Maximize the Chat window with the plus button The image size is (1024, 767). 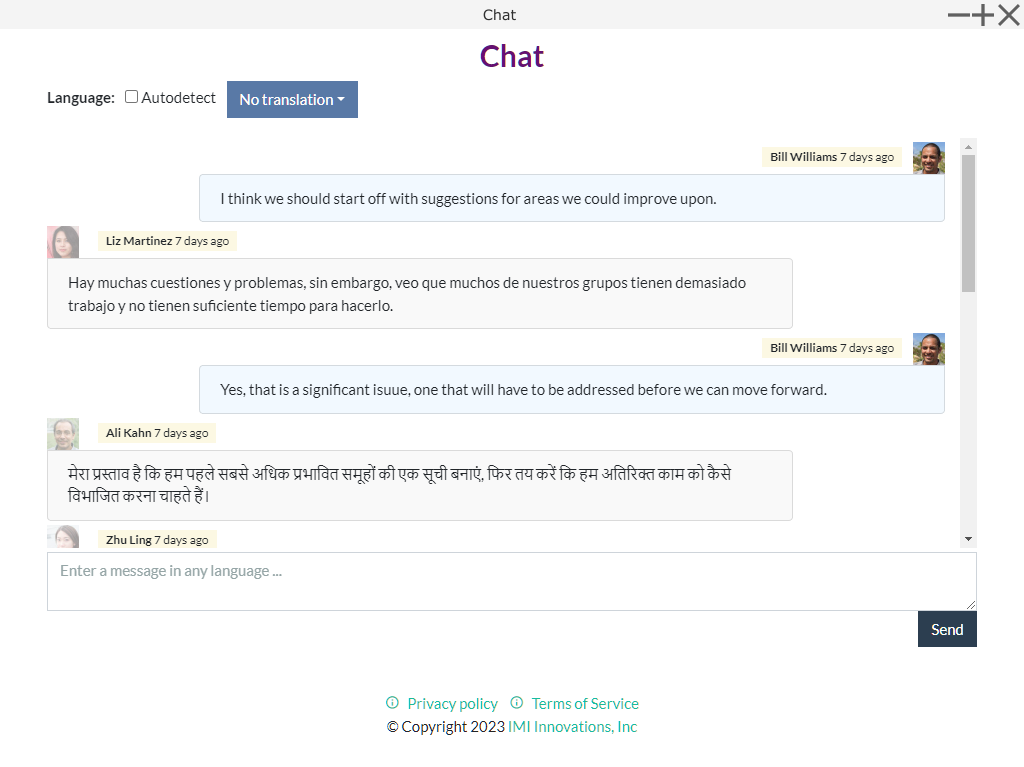click(x=984, y=15)
